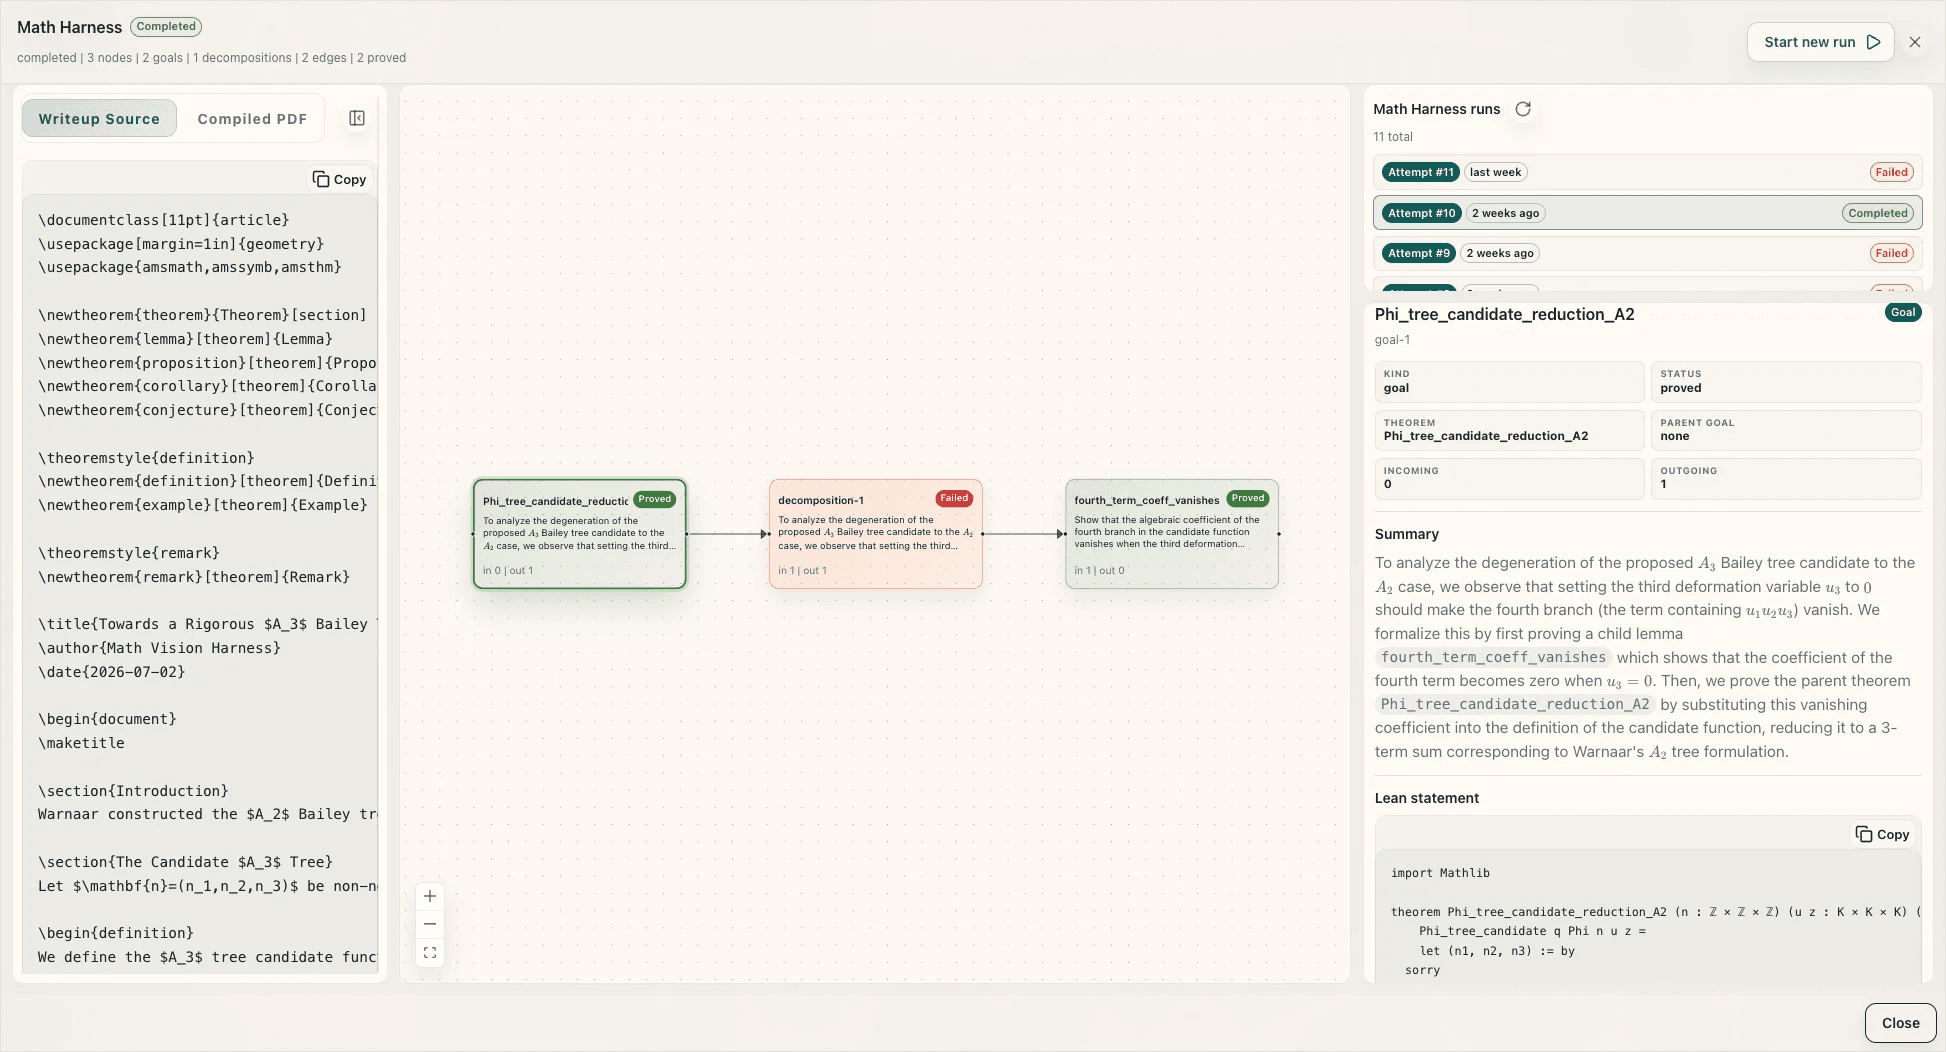Click the Completed status badge in header
This screenshot has width=1946, height=1052.
click(x=166, y=27)
